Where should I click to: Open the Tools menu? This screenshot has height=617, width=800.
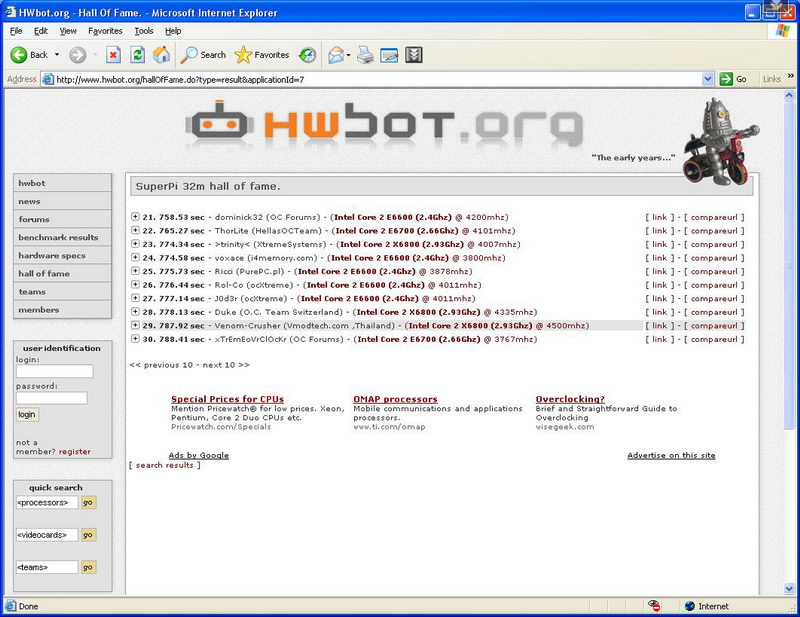pos(144,31)
